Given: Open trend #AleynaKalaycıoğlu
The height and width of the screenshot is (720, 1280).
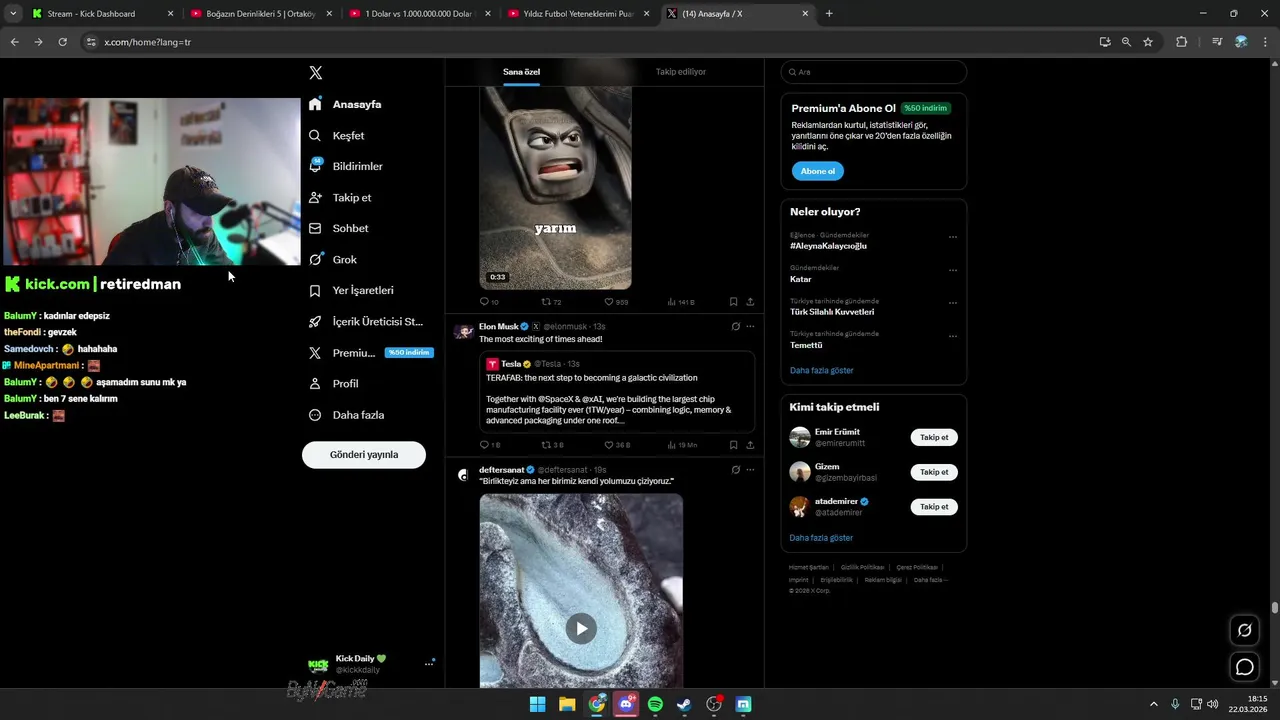Looking at the screenshot, I should (828, 246).
